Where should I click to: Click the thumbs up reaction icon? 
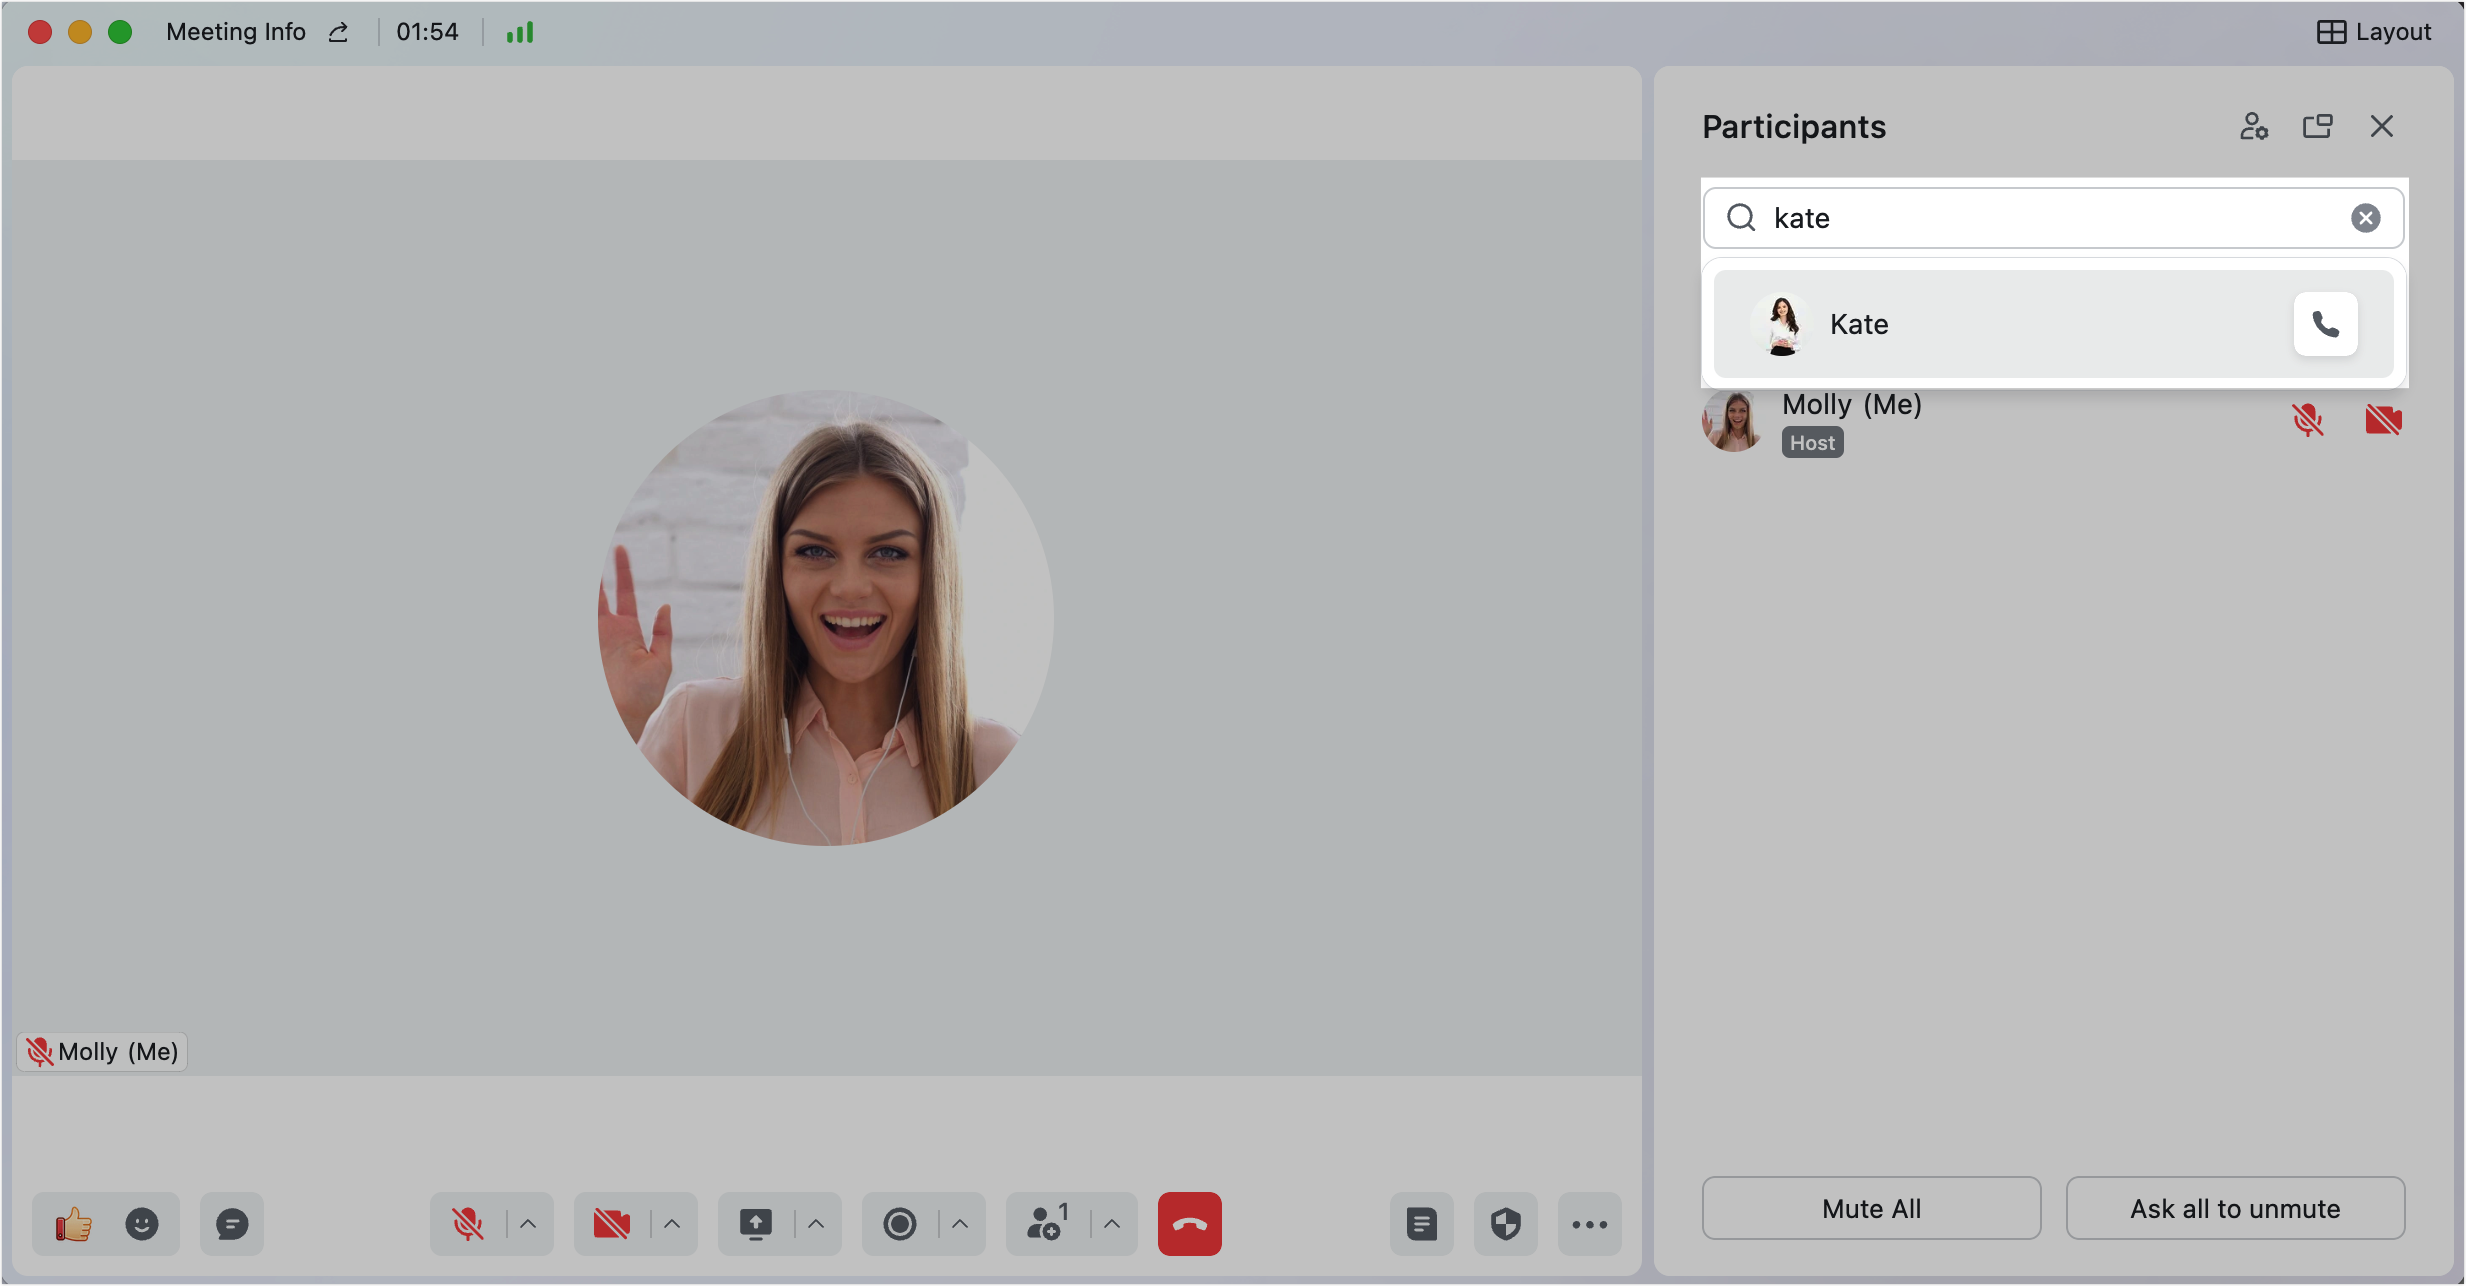click(x=73, y=1224)
